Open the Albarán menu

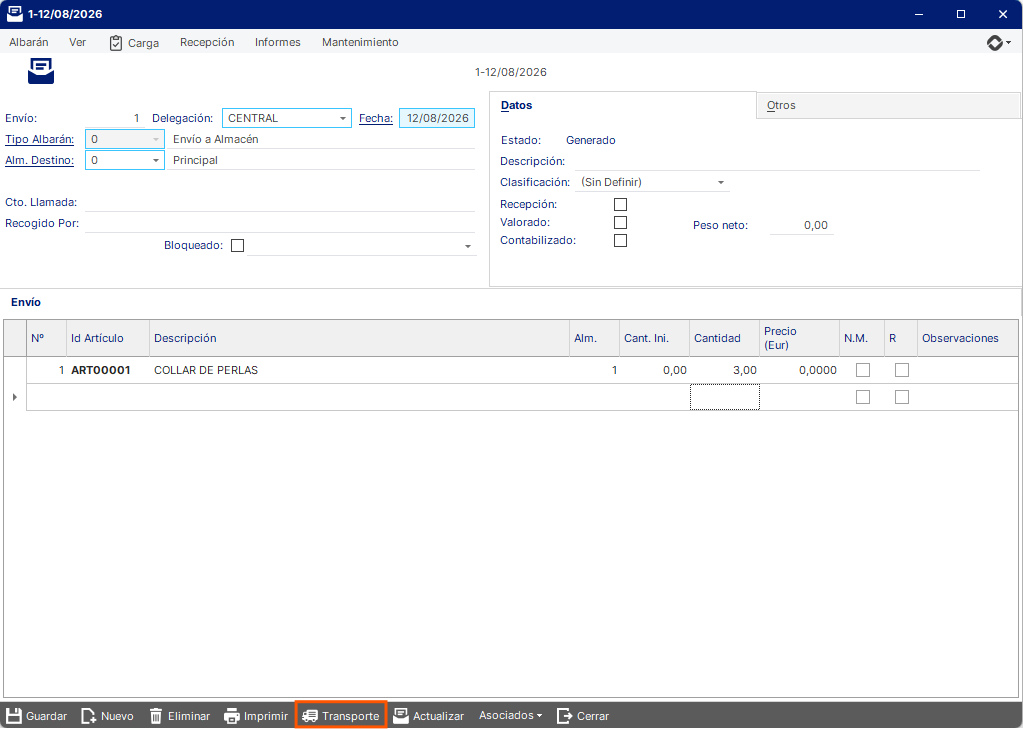pyautogui.click(x=29, y=42)
